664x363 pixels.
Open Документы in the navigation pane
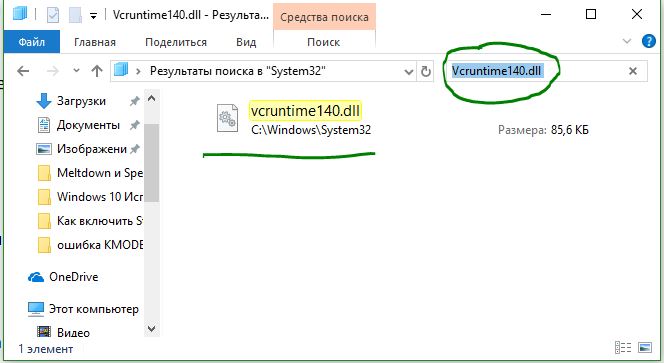(88, 125)
